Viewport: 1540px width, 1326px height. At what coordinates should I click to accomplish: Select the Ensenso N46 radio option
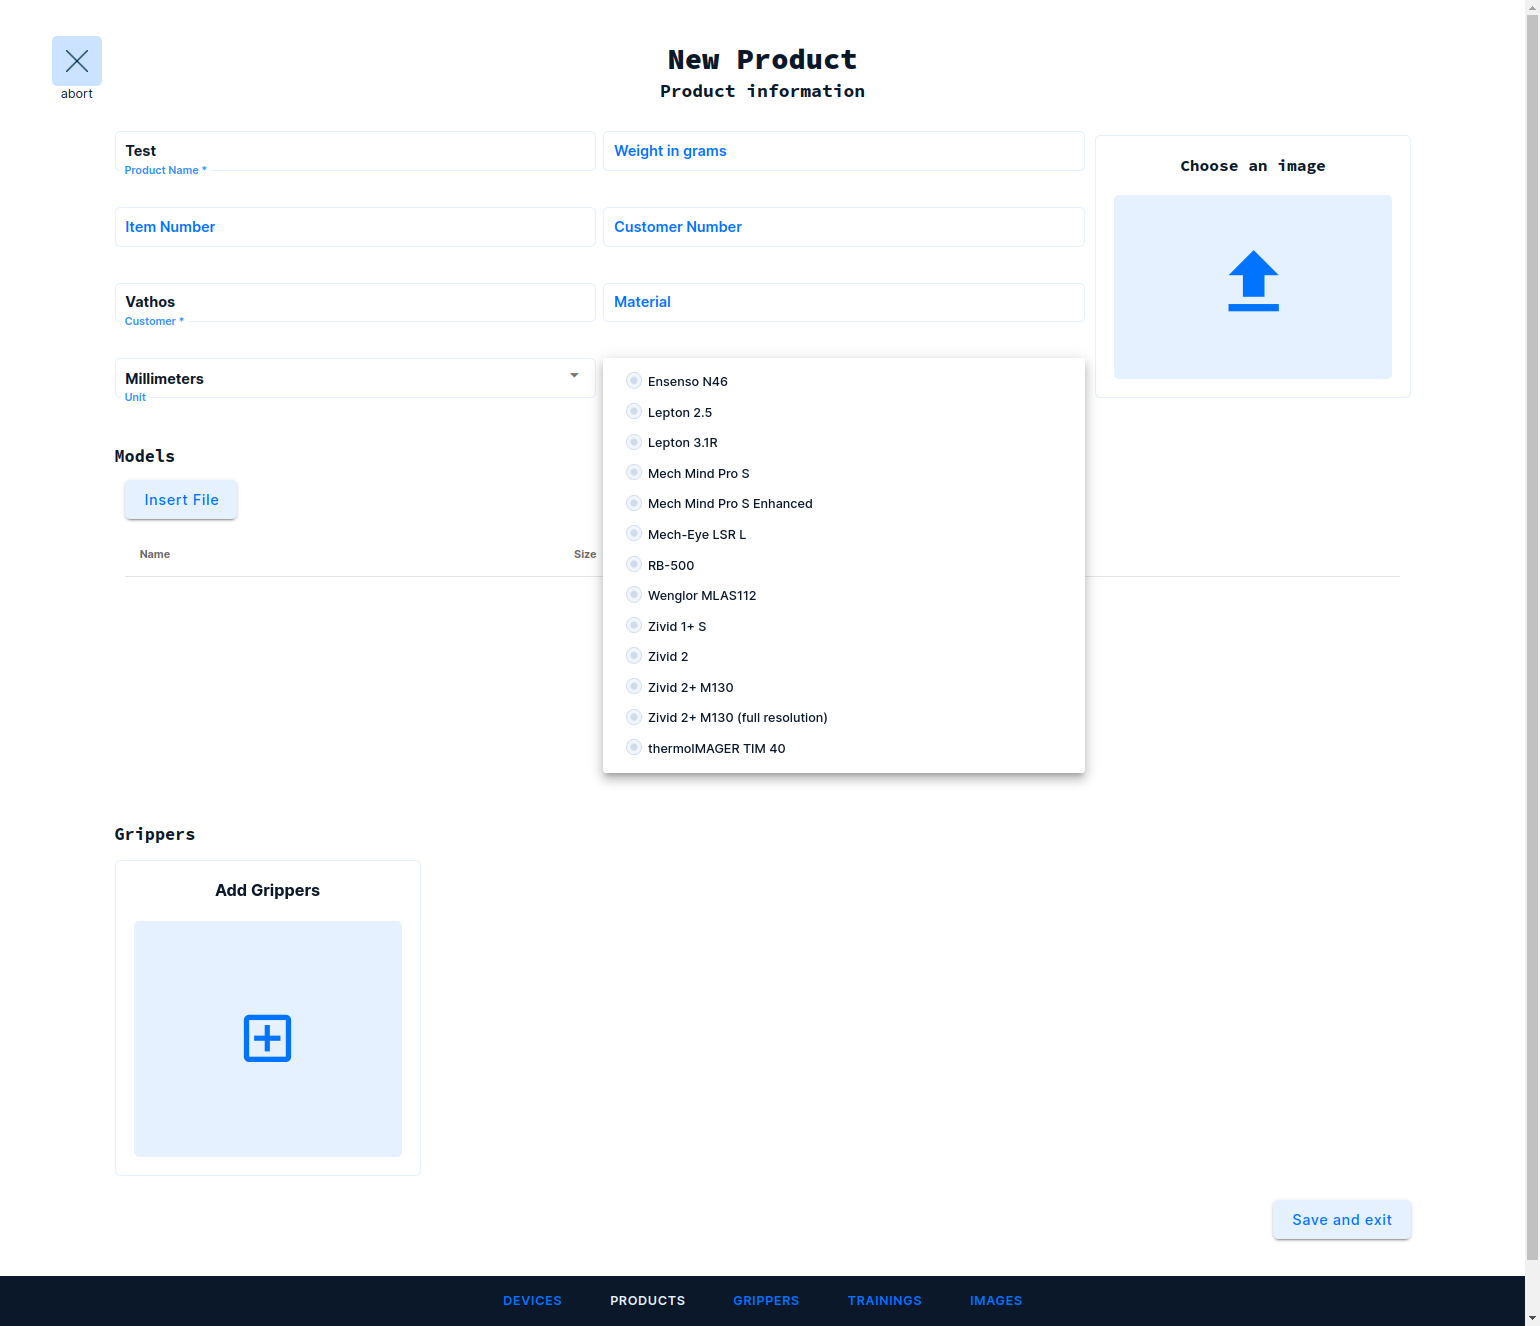pyautogui.click(x=634, y=381)
